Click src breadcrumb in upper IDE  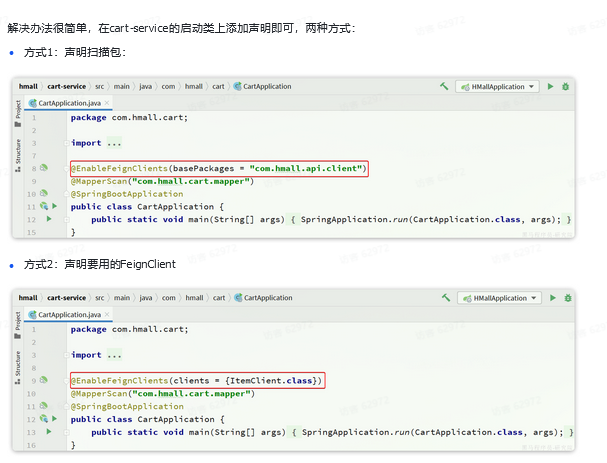click(x=99, y=86)
